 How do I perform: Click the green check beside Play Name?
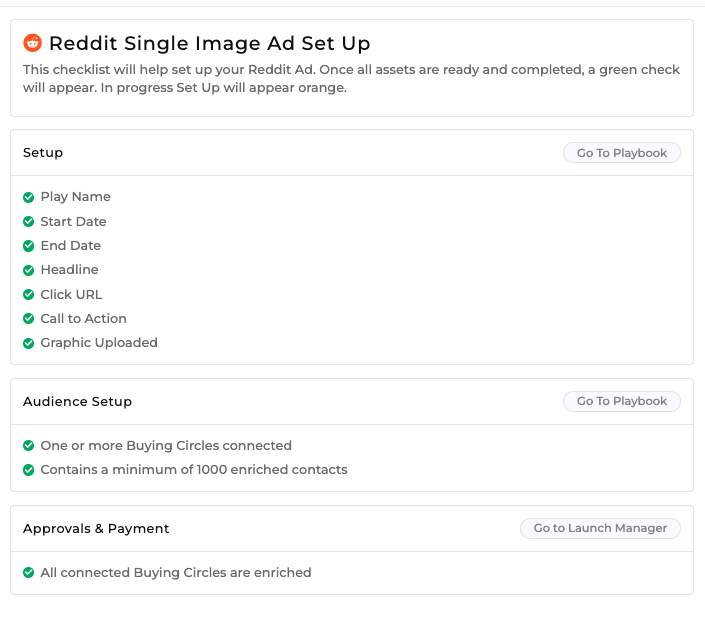pos(28,197)
